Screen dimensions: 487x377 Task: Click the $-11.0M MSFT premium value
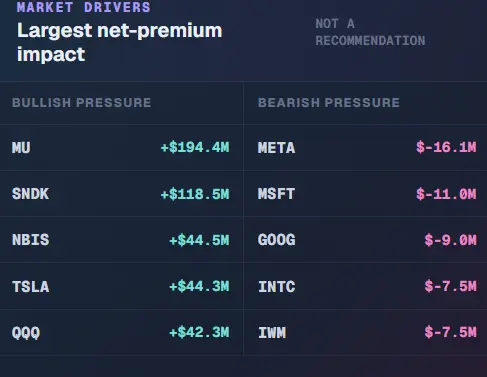point(446,194)
